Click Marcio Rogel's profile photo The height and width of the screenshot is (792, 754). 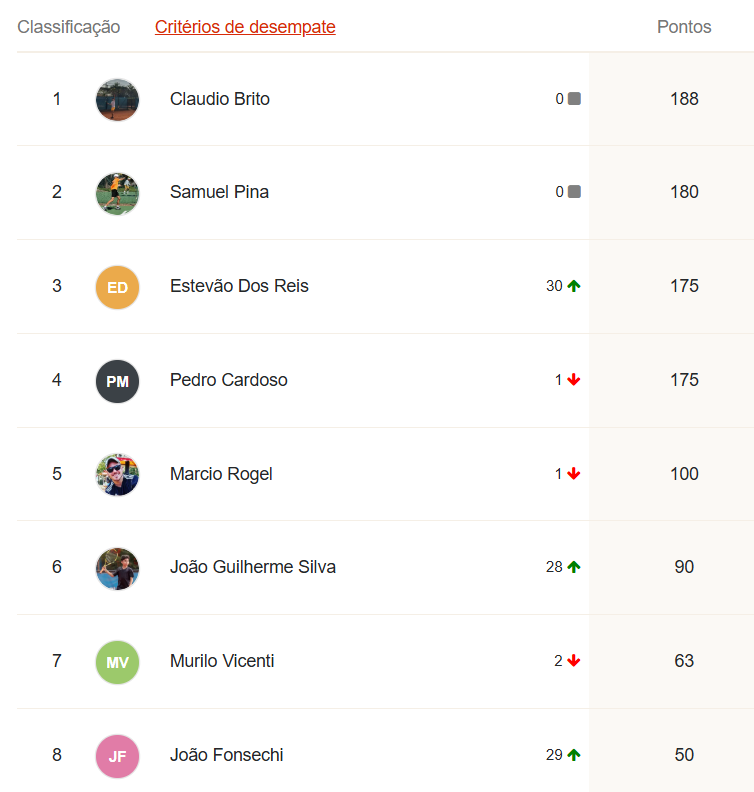pos(117,475)
